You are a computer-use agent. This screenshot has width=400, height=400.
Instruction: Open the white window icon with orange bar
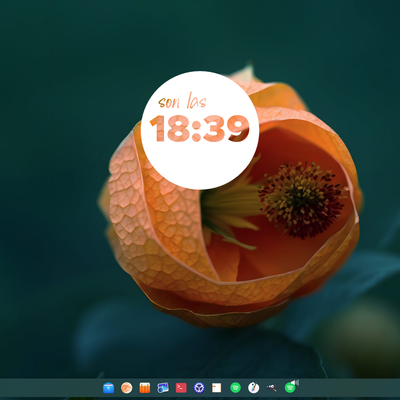pos(217,388)
